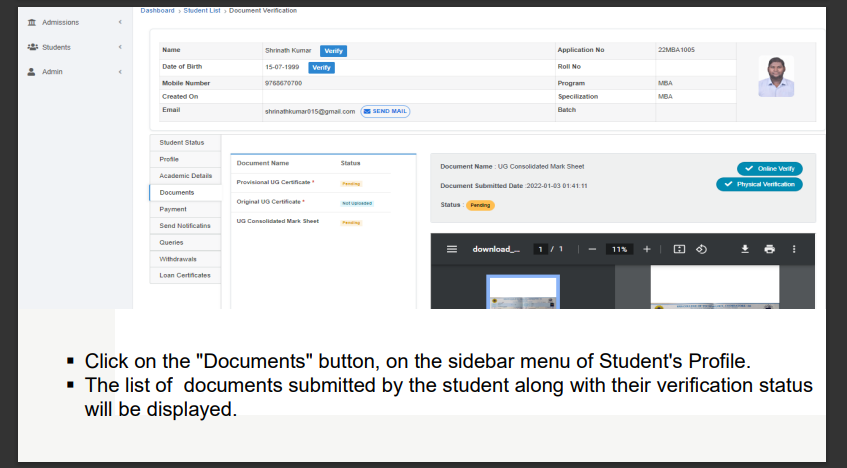Open the PDF viewer sidebar menu icon

tap(451, 249)
